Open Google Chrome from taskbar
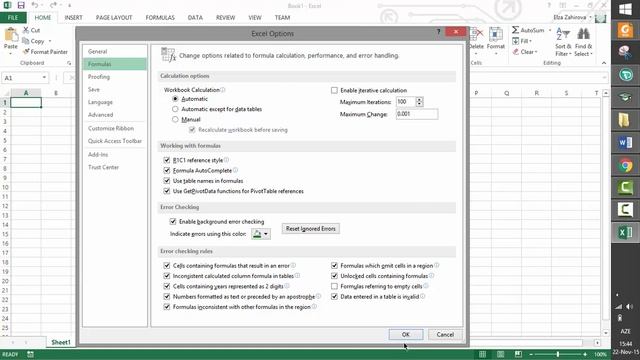This screenshot has height=360, width=640. pos(625,165)
